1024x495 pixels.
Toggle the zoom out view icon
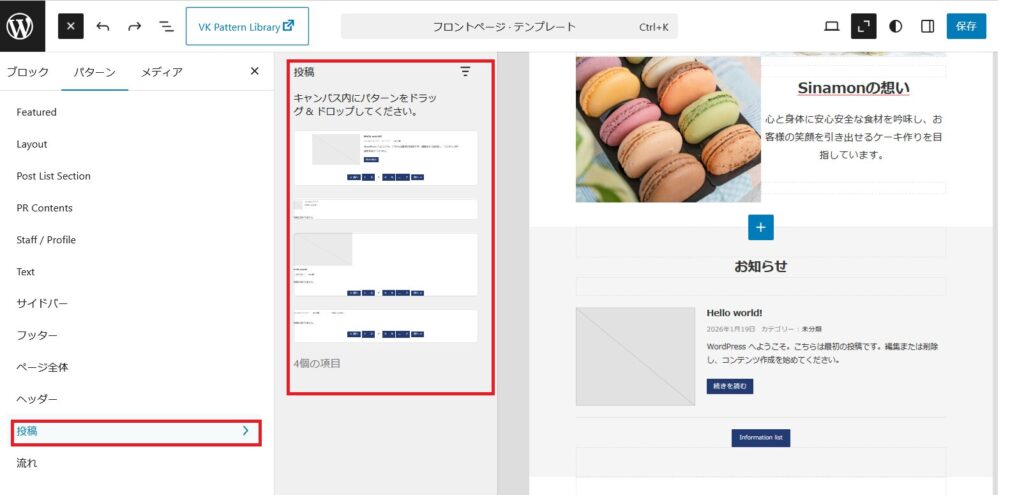click(x=863, y=27)
